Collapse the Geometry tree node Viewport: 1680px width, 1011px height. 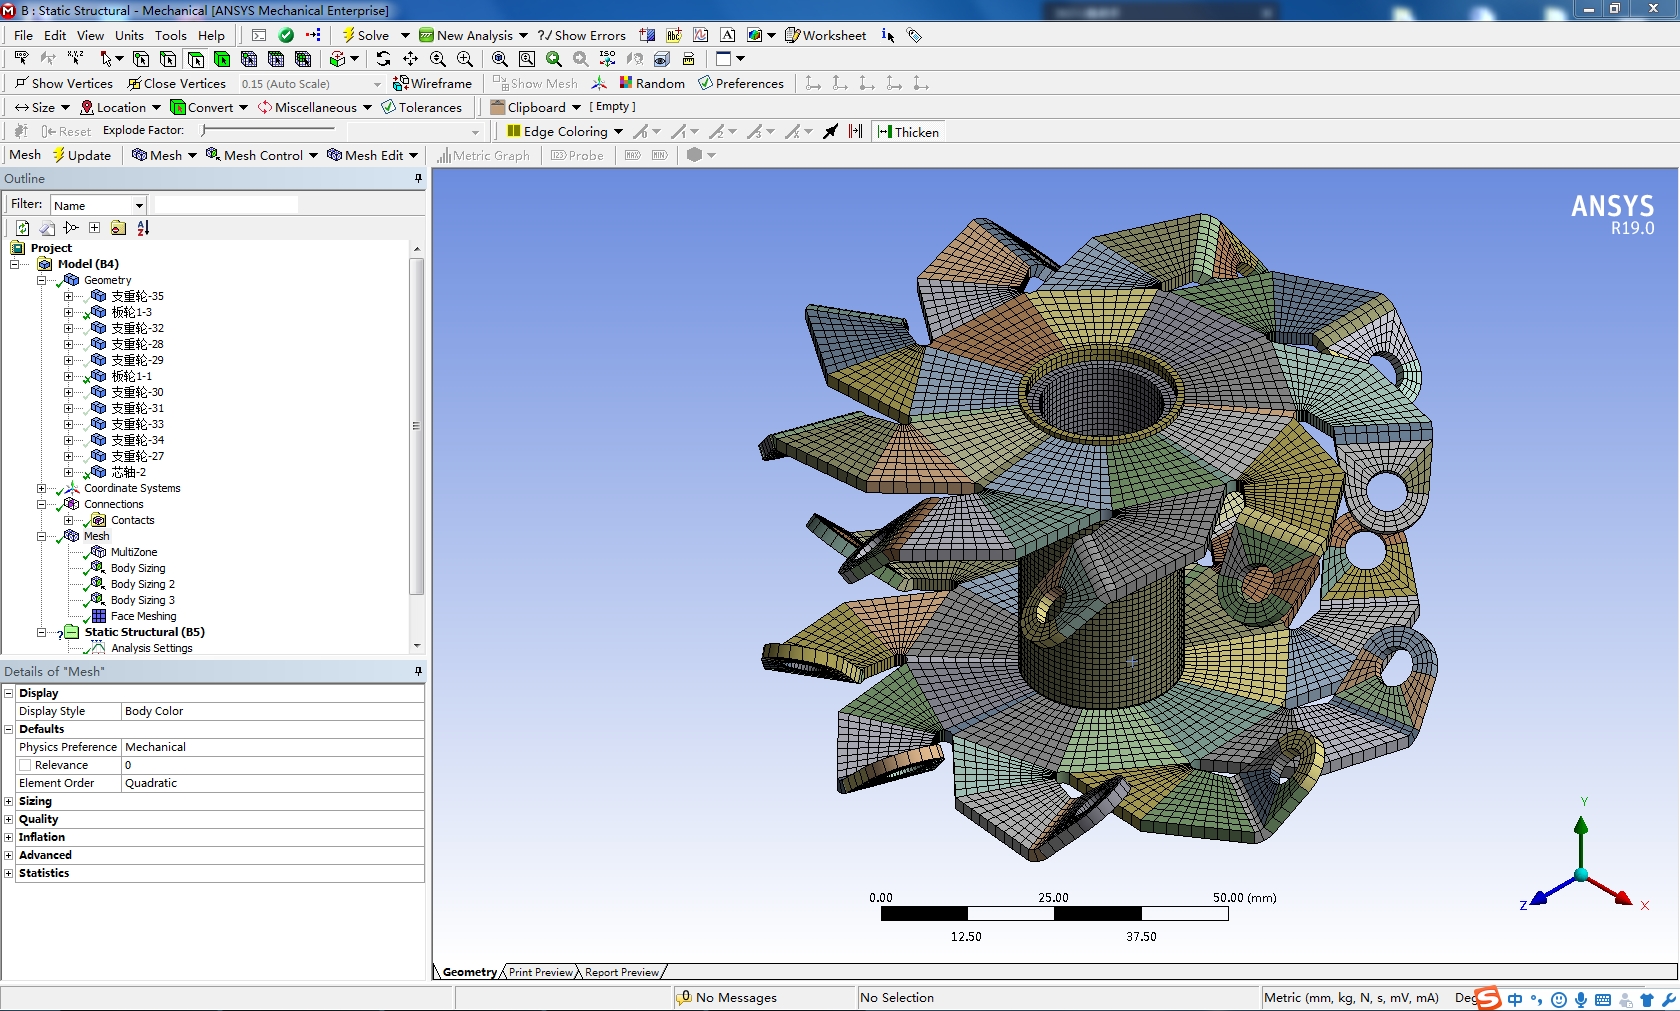(42, 280)
